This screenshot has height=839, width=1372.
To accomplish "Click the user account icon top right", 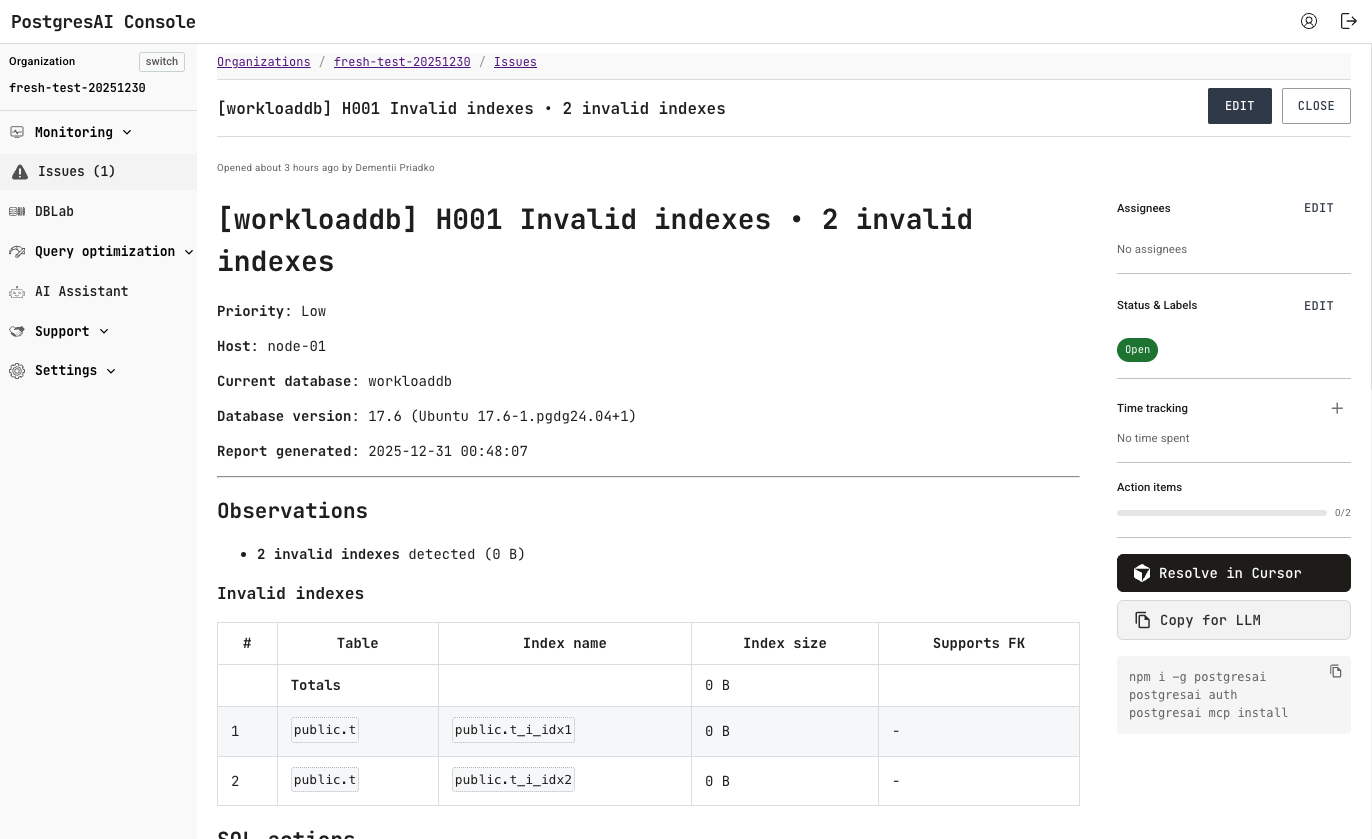I will 1309,21.
